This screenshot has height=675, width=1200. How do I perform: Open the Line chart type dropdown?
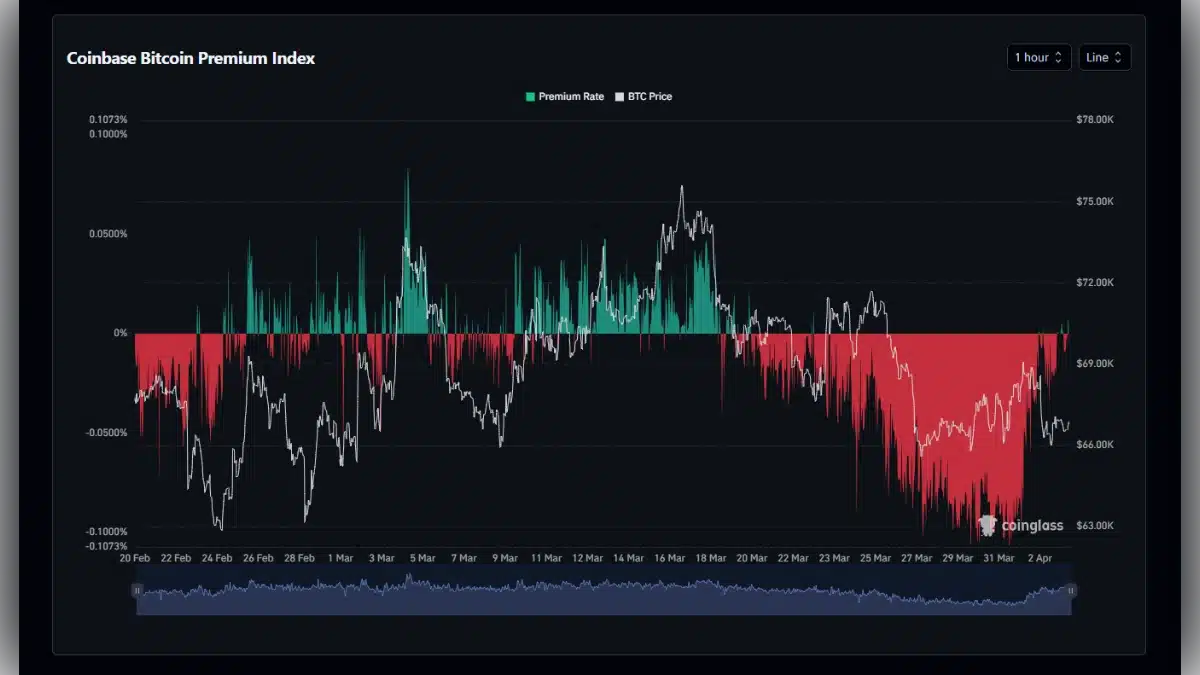tap(1105, 57)
